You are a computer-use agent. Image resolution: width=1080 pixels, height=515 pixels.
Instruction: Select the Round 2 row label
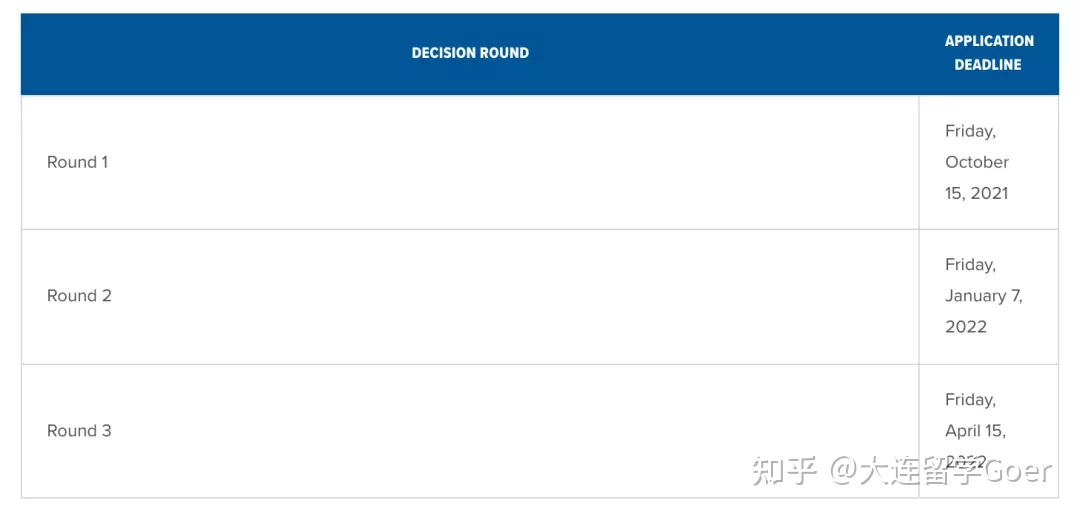tap(79, 296)
